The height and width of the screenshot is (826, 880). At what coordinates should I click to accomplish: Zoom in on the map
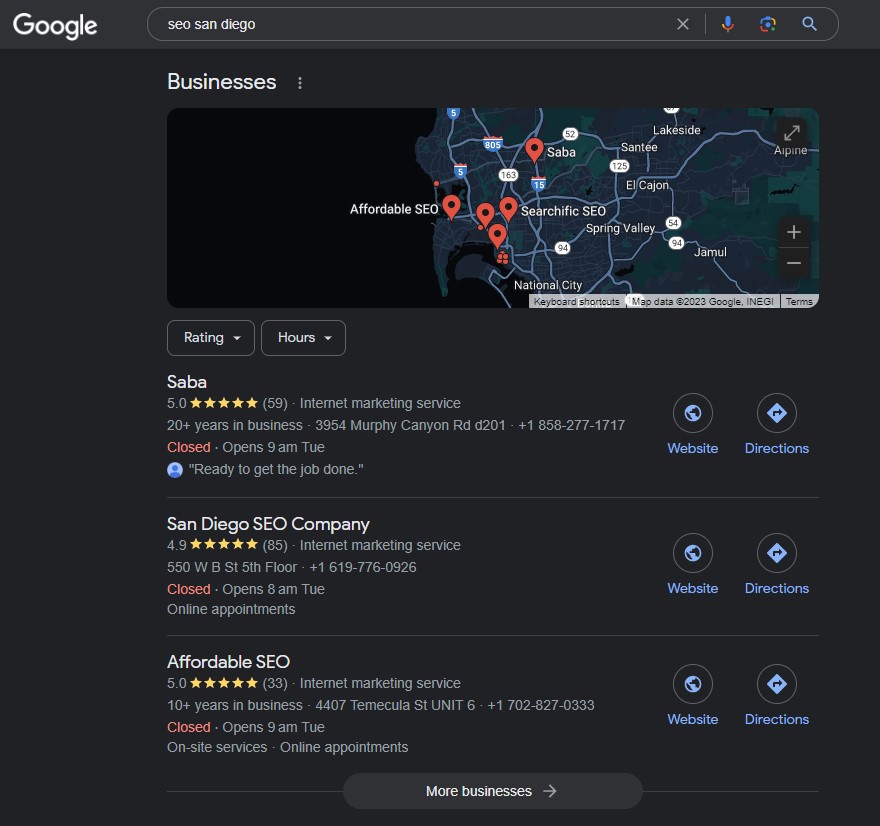pos(793,232)
